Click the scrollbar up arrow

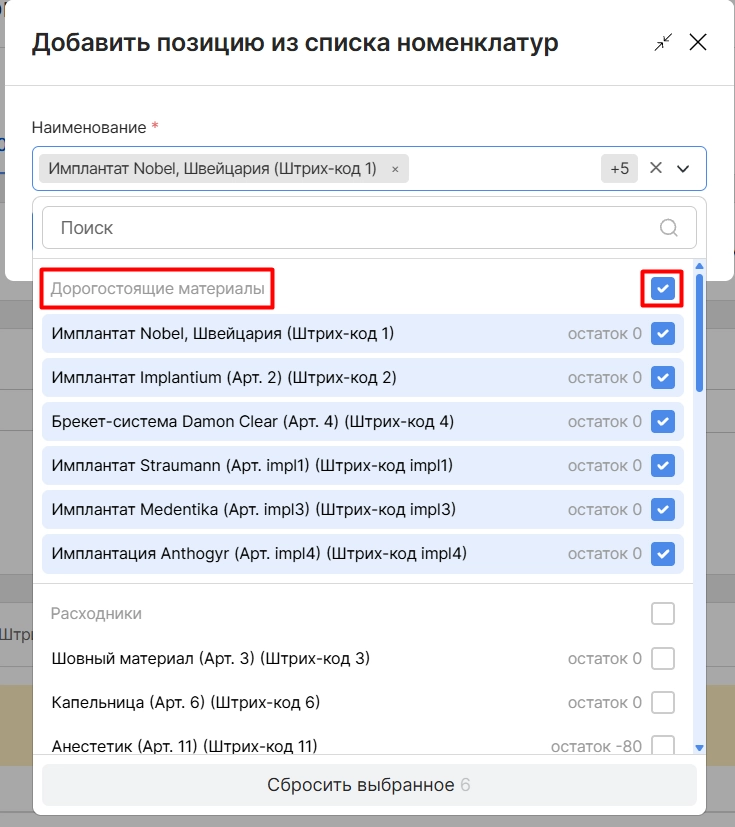(700, 266)
